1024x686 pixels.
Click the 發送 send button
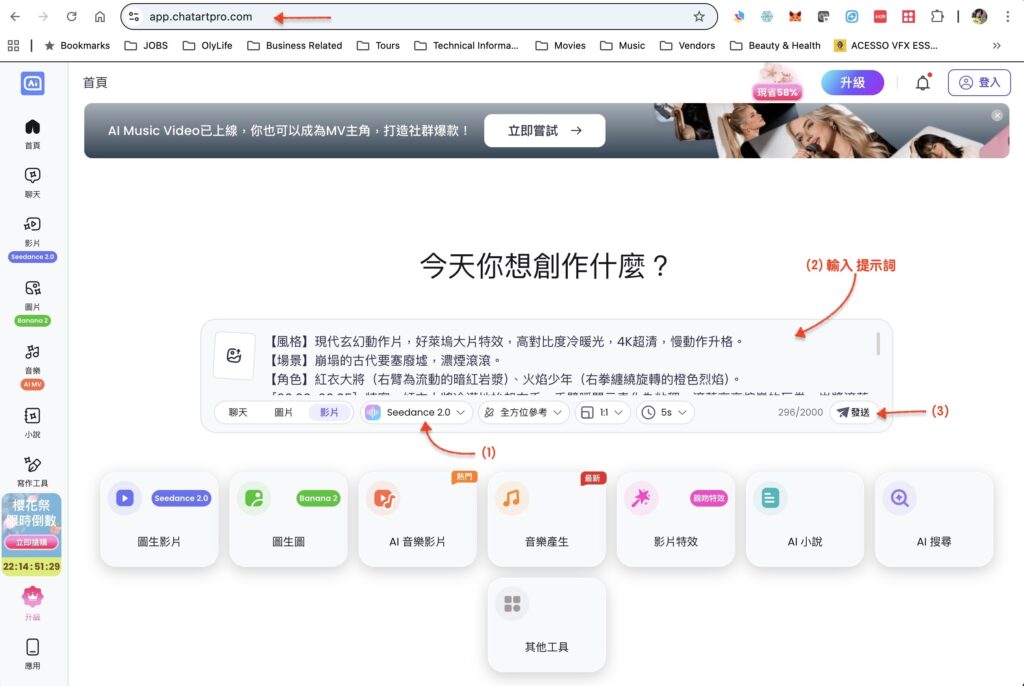[x=853, y=412]
